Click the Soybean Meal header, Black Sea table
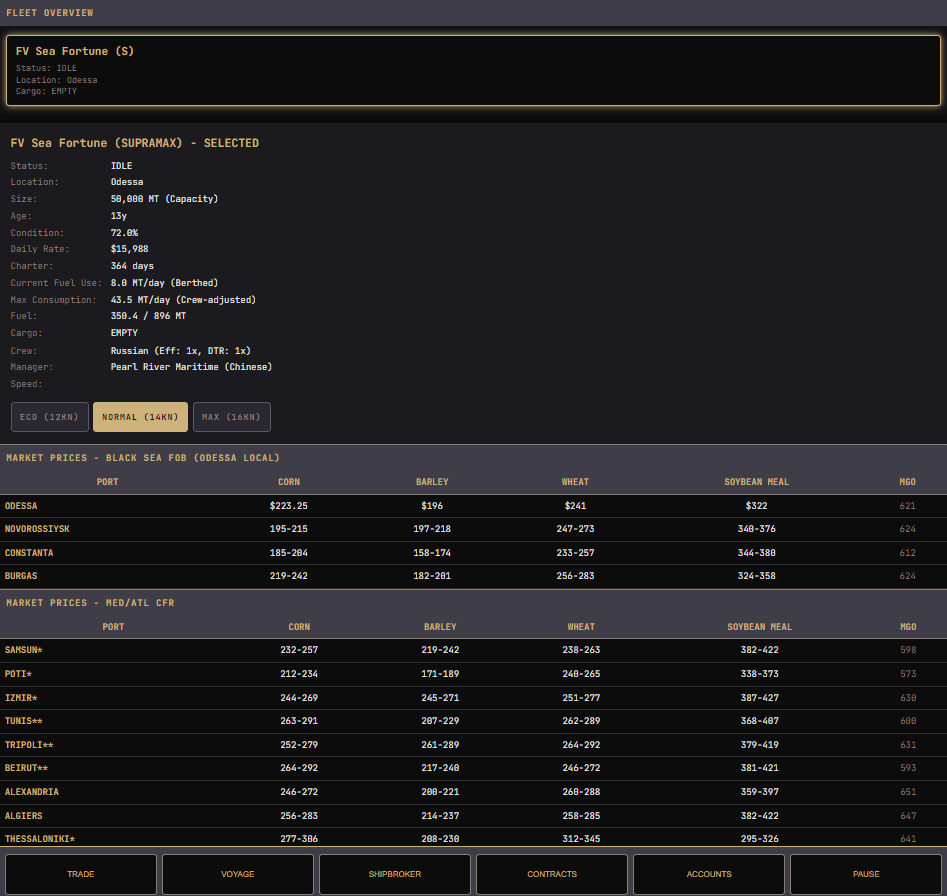The height and width of the screenshot is (896, 947). pos(756,482)
